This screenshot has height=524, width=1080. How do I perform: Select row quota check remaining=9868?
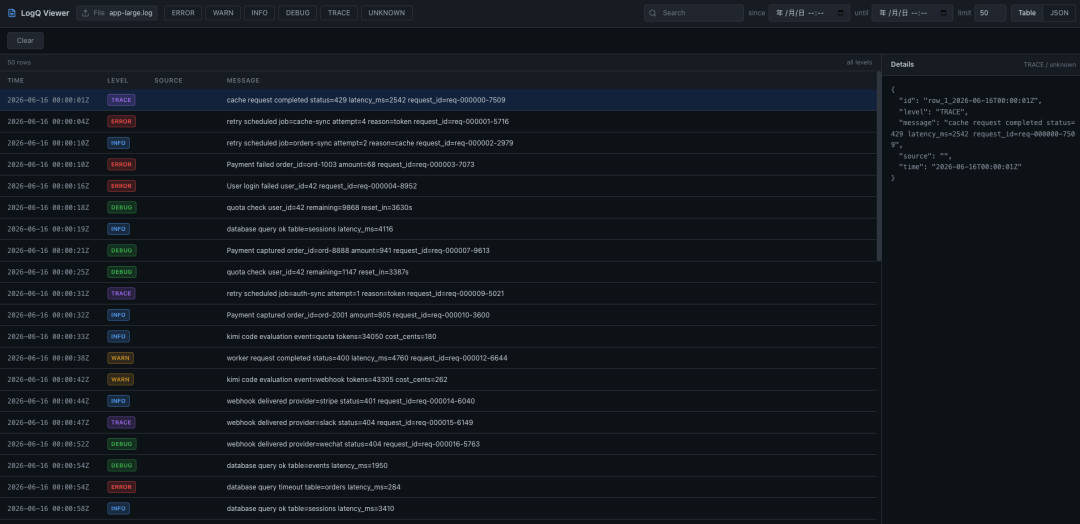click(438, 207)
